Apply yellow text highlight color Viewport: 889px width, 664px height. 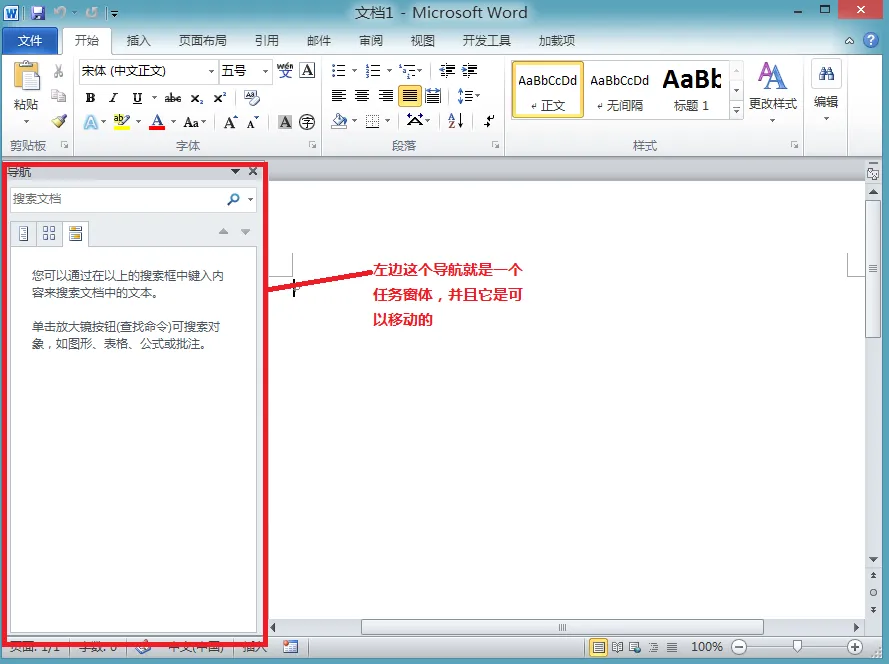(x=121, y=122)
